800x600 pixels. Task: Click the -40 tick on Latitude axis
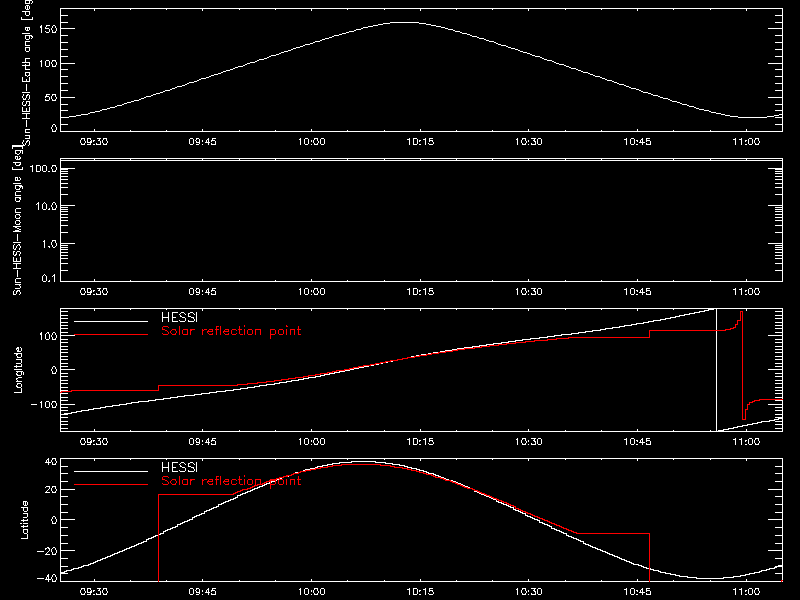(x=47, y=578)
